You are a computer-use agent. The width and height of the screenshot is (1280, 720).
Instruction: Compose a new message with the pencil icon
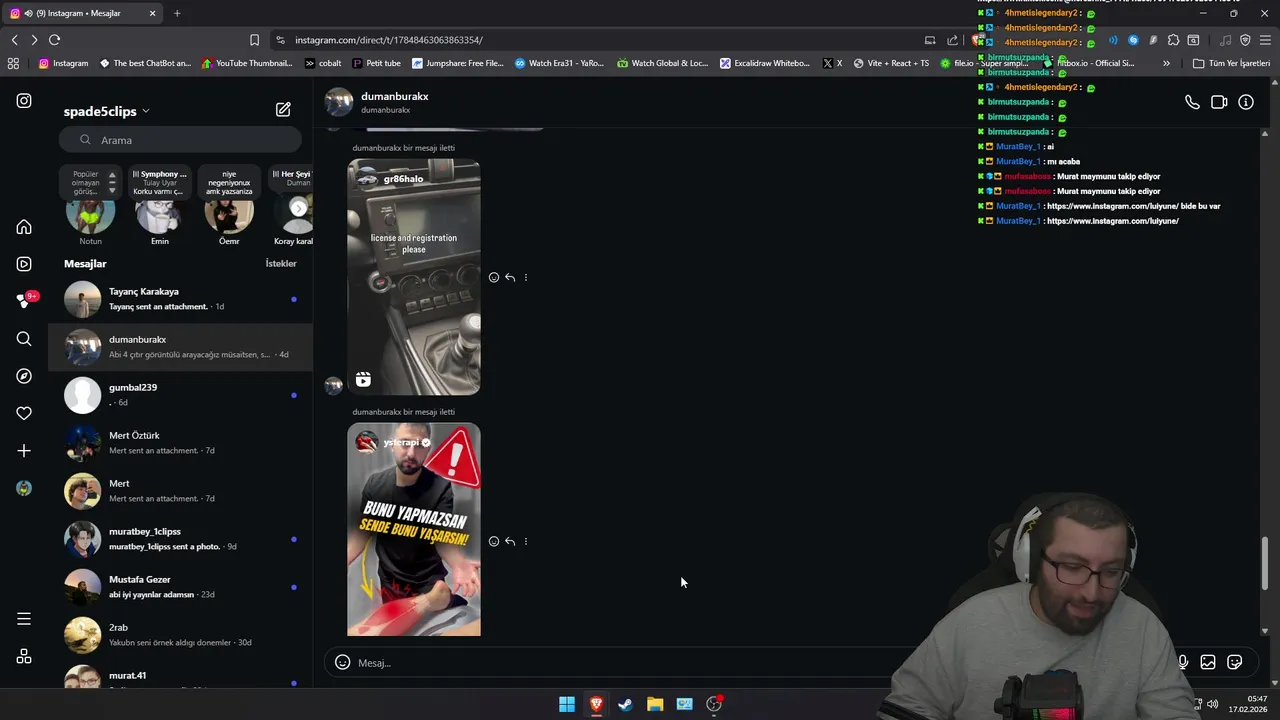pyautogui.click(x=283, y=110)
